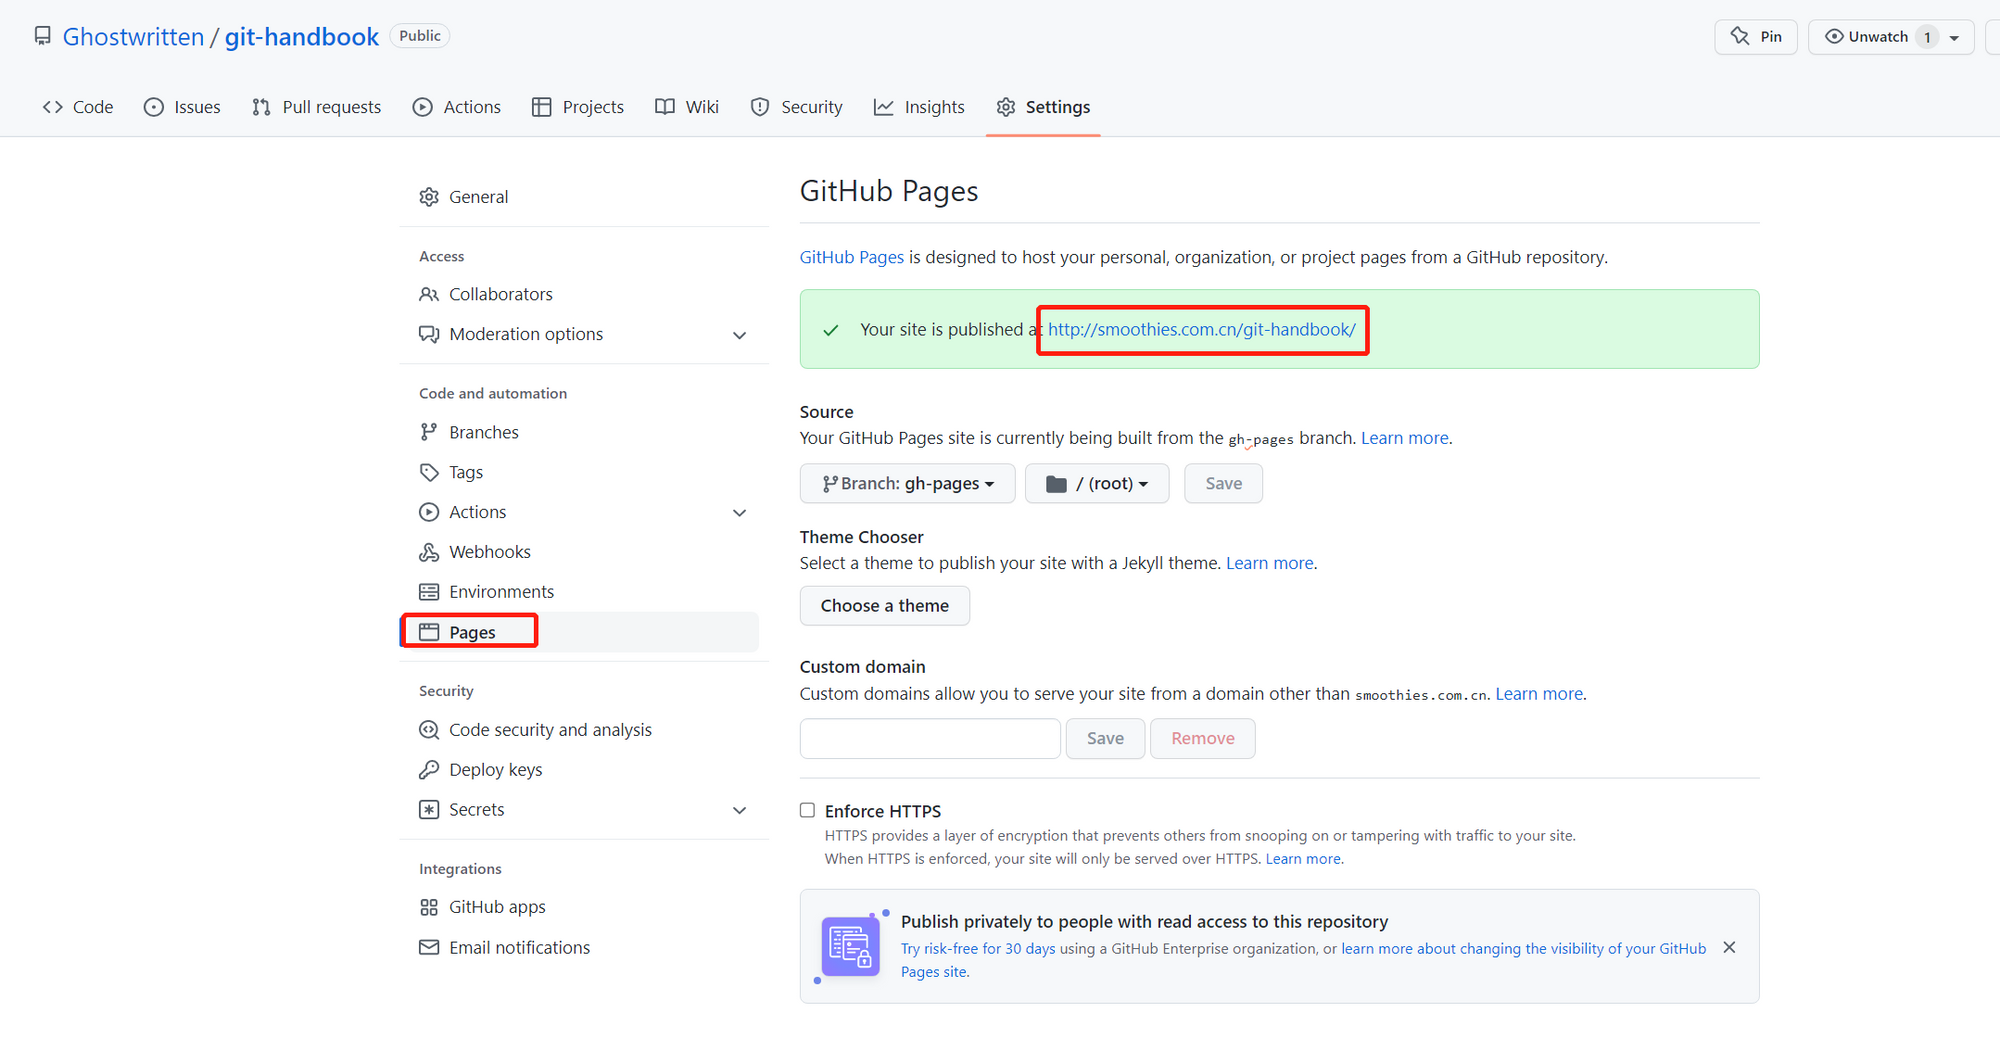The image size is (2000, 1038).
Task: Open the GitHub Pages documentation link
Action: [852, 257]
